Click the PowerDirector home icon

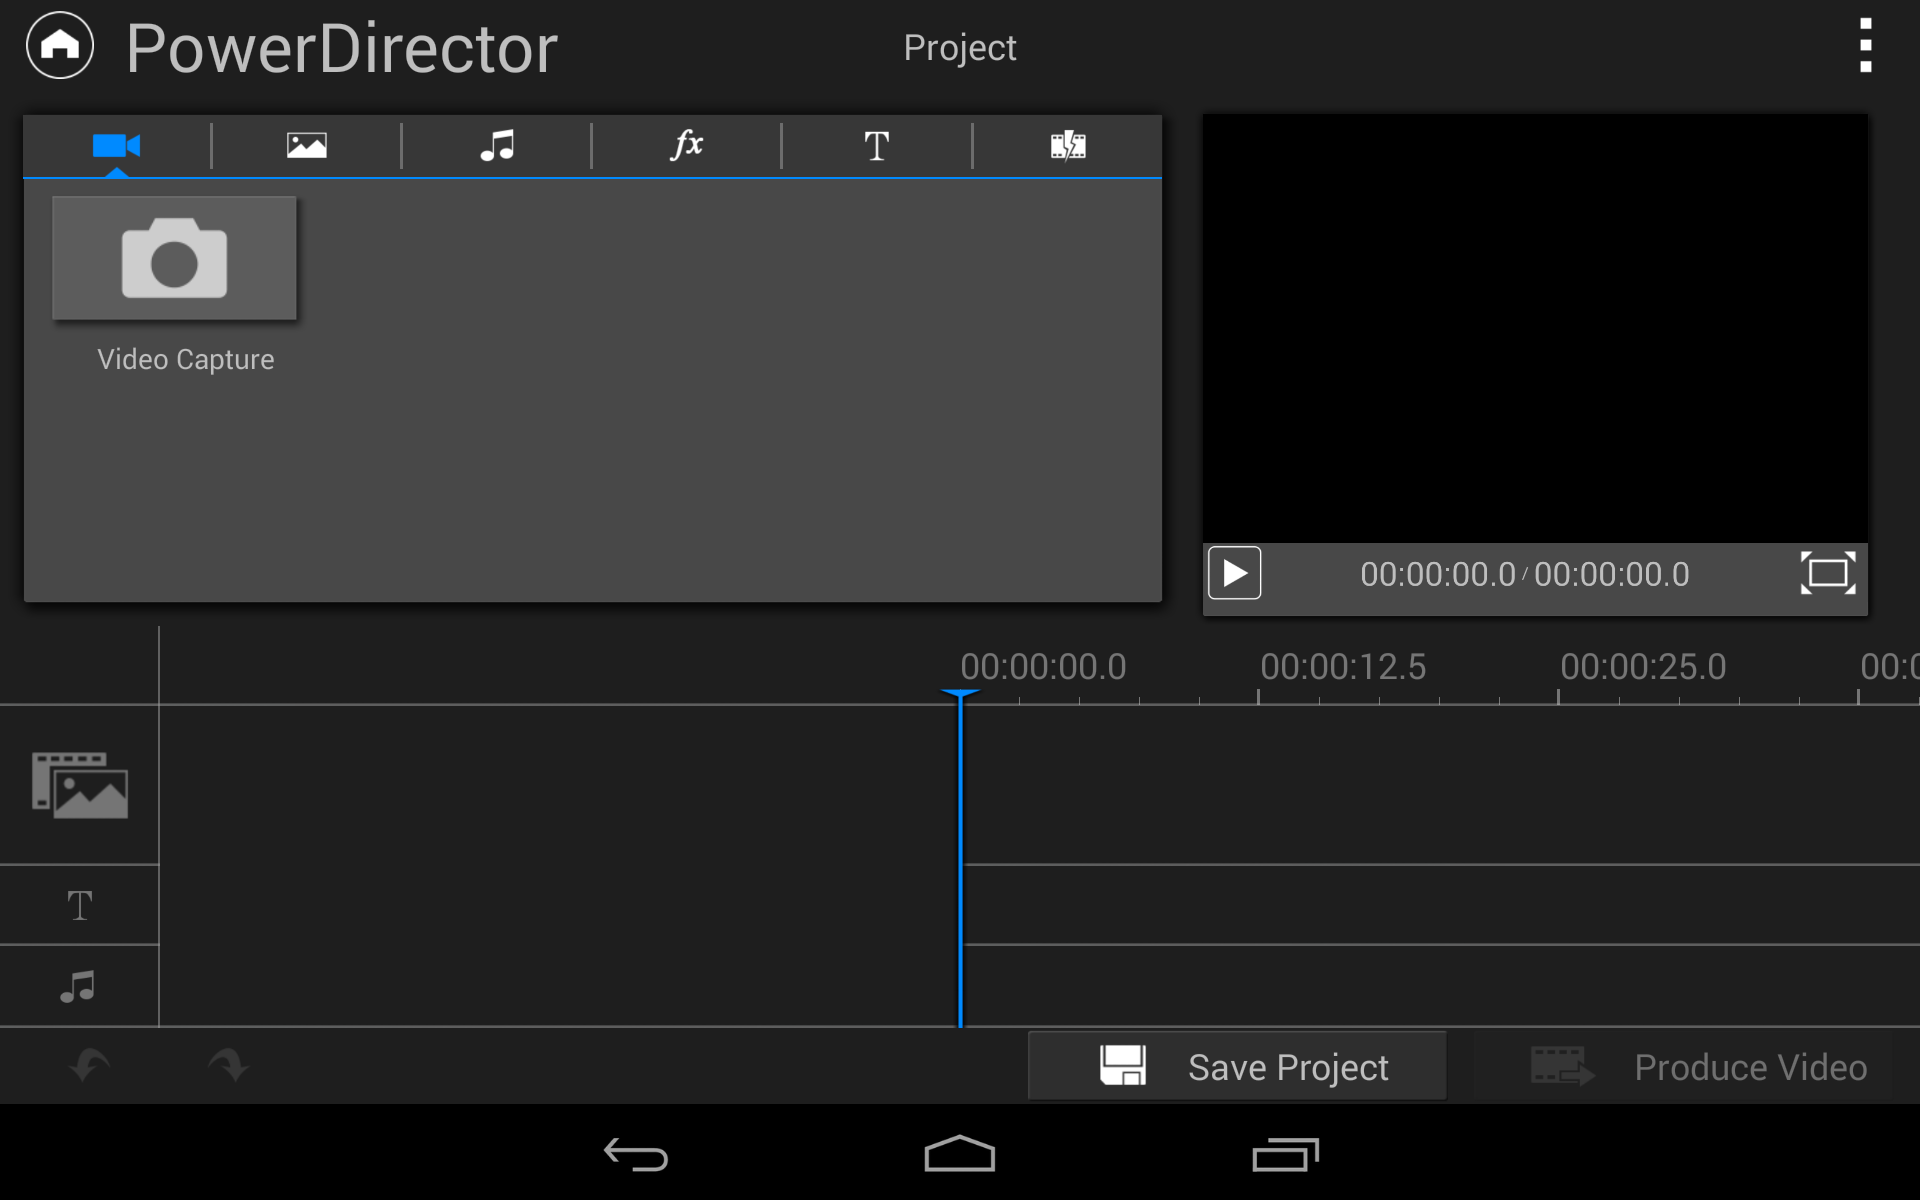pyautogui.click(x=58, y=45)
